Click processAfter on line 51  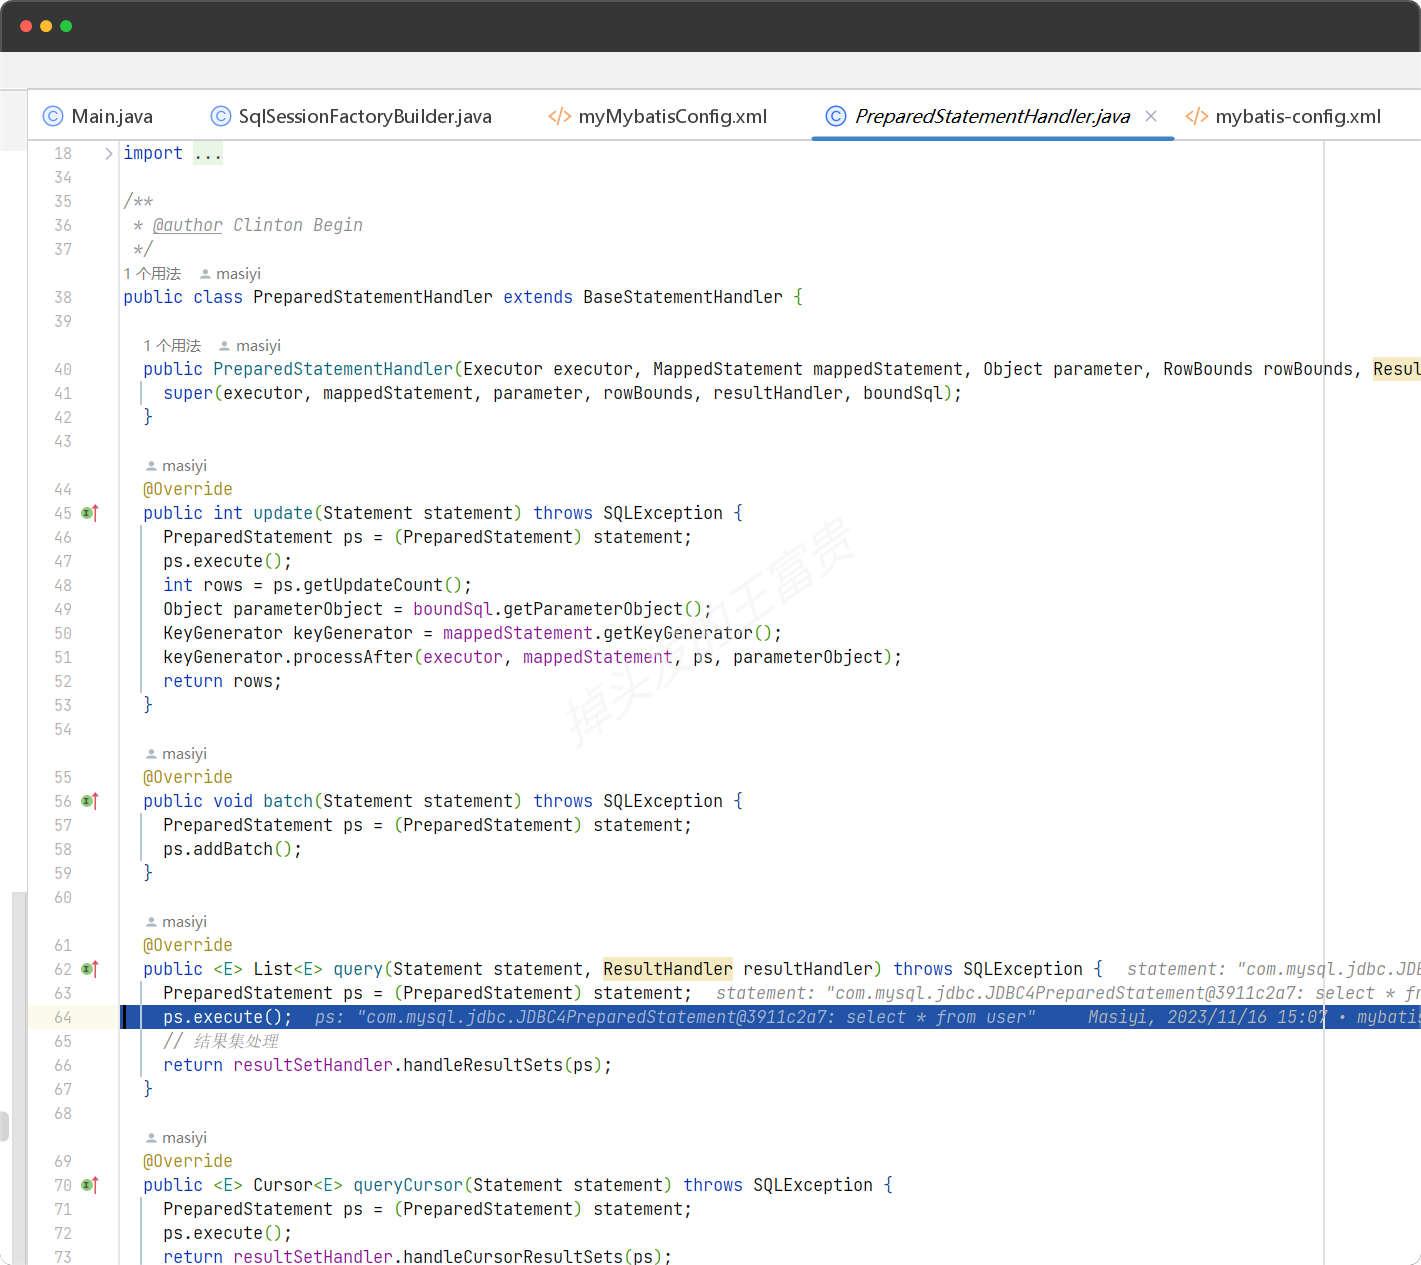(x=353, y=657)
